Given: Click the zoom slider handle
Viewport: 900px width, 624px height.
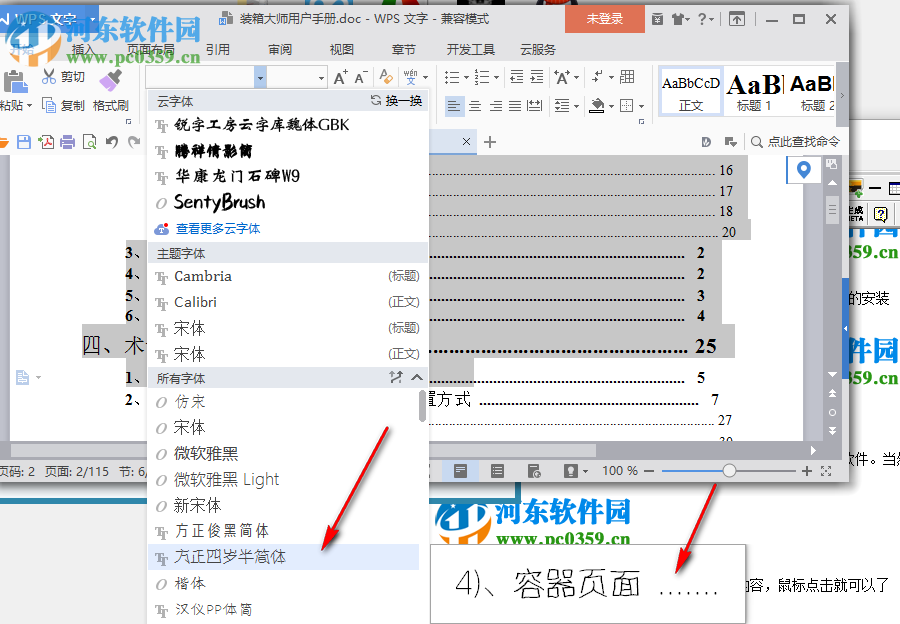Looking at the screenshot, I should click(x=729, y=471).
